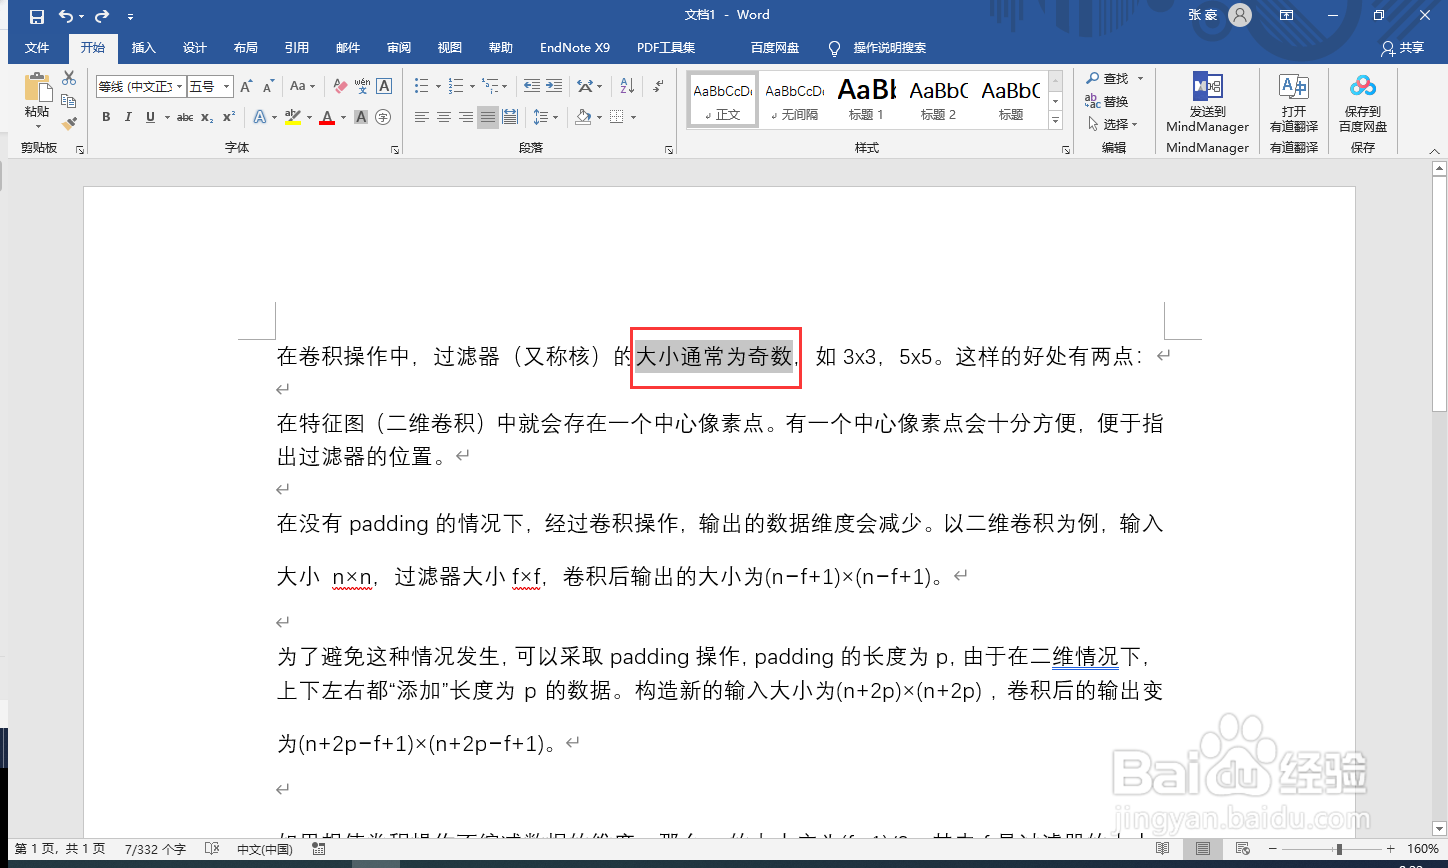The width and height of the screenshot is (1448, 868).
Task: Click the zoom in plus button
Action: (1393, 849)
